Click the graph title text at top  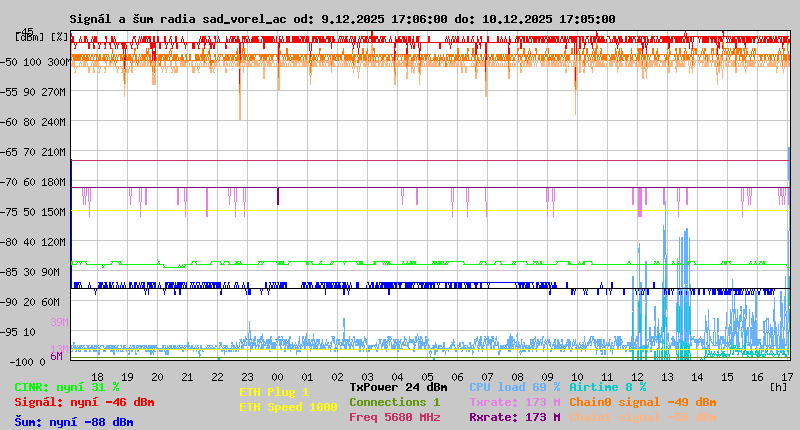tap(342, 19)
